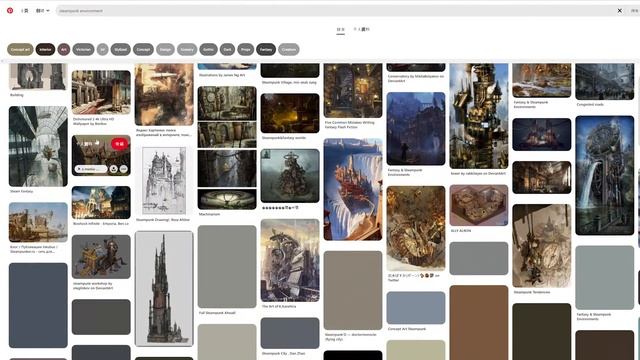This screenshot has height=360, width=640.
Task: Select the Props filter chip
Action: 246,49
